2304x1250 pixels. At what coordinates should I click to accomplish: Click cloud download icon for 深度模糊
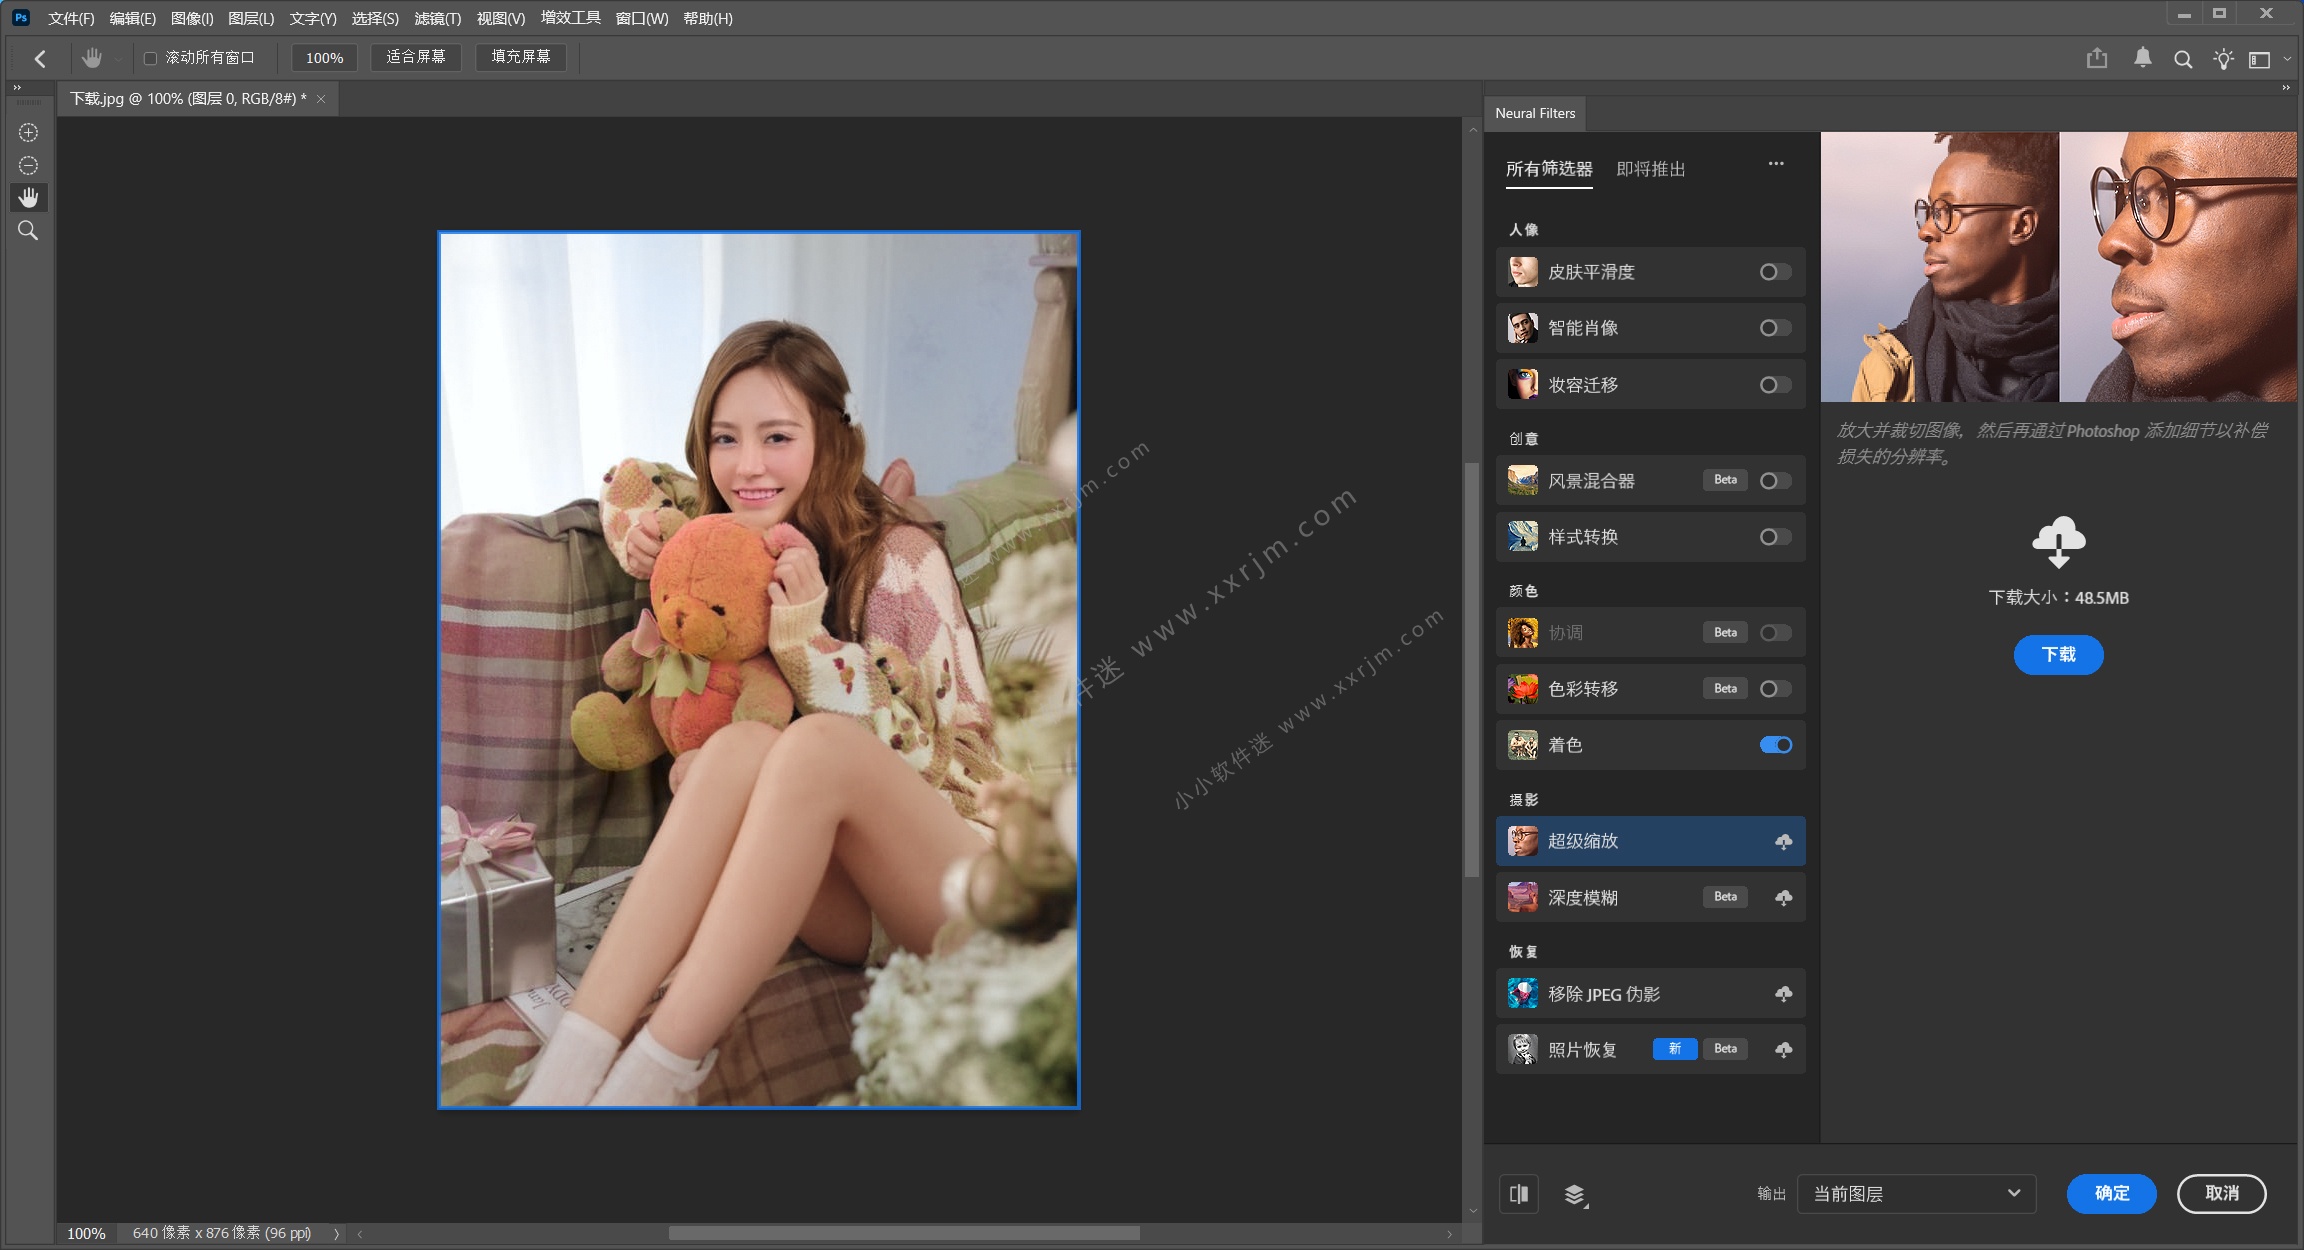(x=1783, y=898)
